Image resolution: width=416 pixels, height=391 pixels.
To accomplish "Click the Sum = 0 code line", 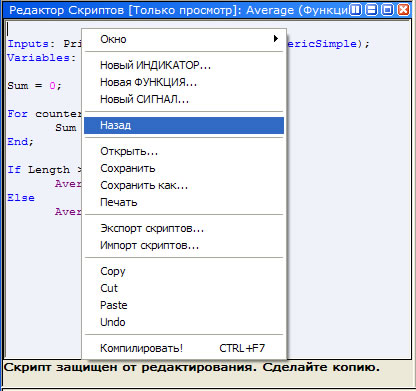I will [35, 86].
